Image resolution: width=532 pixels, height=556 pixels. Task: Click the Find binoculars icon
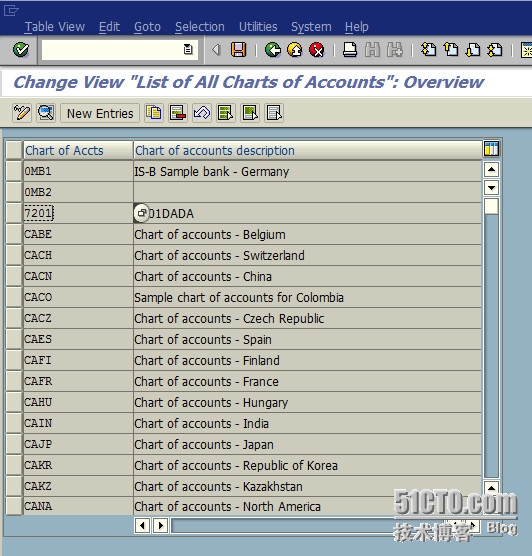point(372,50)
